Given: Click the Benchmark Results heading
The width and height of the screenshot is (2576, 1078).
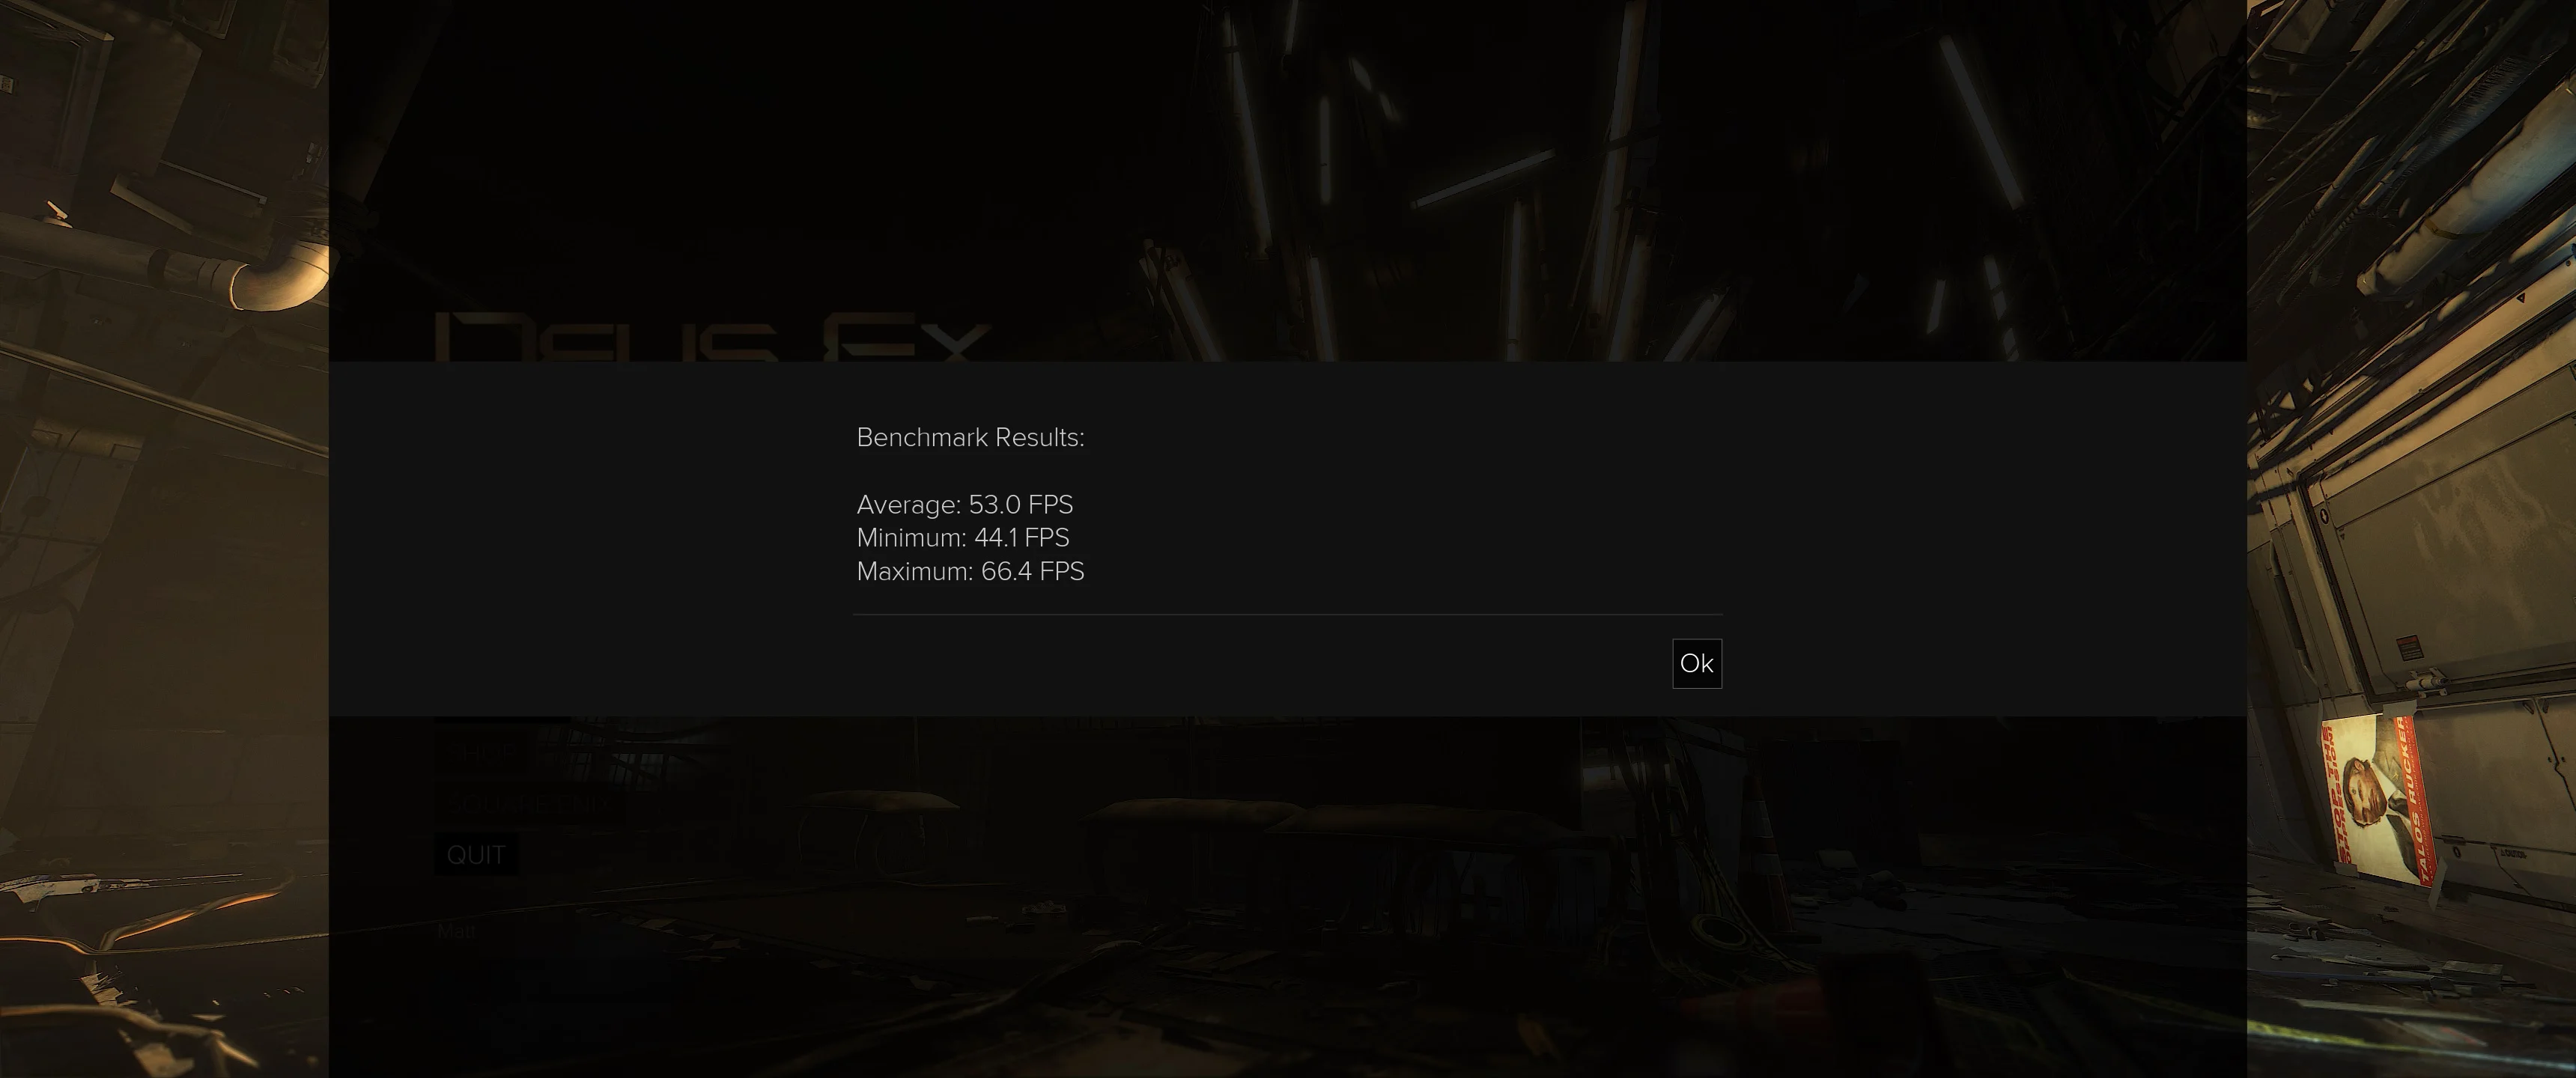Looking at the screenshot, I should pos(970,437).
